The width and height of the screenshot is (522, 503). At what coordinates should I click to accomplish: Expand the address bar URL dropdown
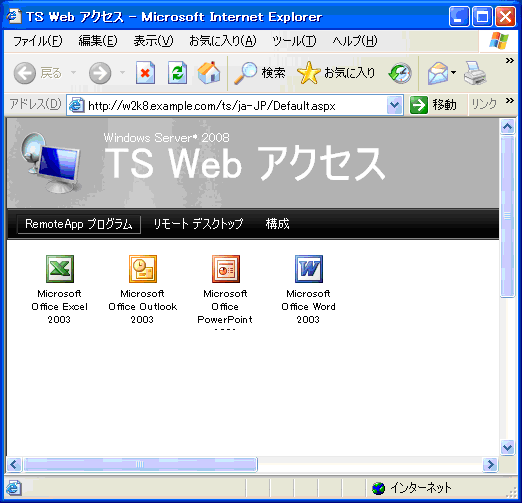[395, 105]
